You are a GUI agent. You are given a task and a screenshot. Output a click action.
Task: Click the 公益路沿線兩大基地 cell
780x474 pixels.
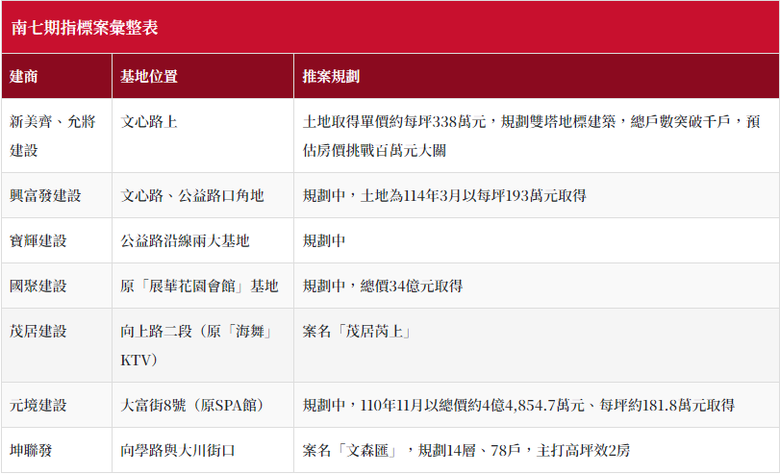[203, 241]
